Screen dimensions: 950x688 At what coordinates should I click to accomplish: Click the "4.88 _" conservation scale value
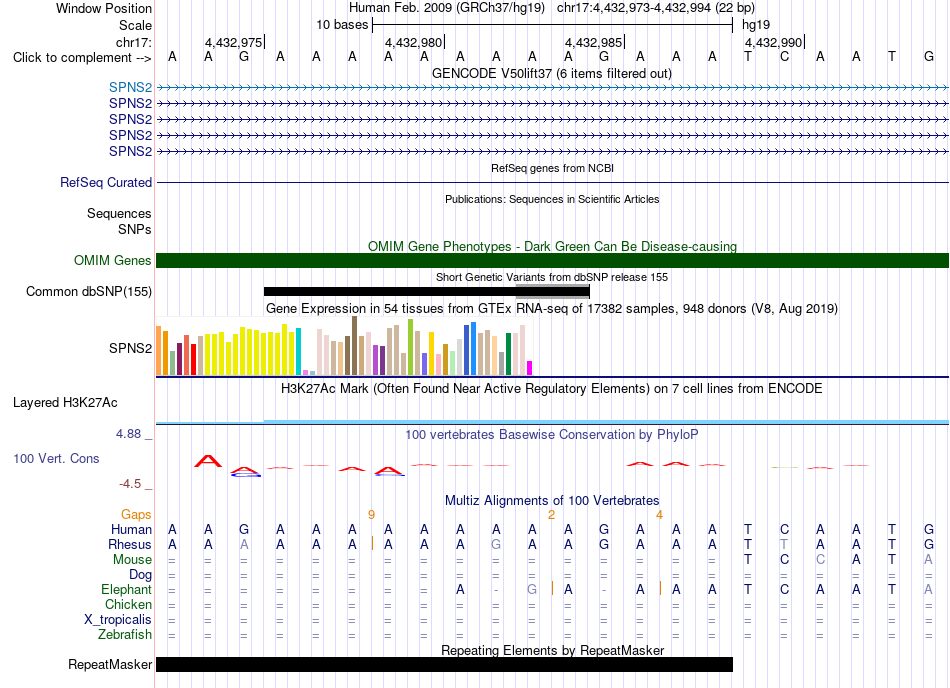(x=134, y=434)
